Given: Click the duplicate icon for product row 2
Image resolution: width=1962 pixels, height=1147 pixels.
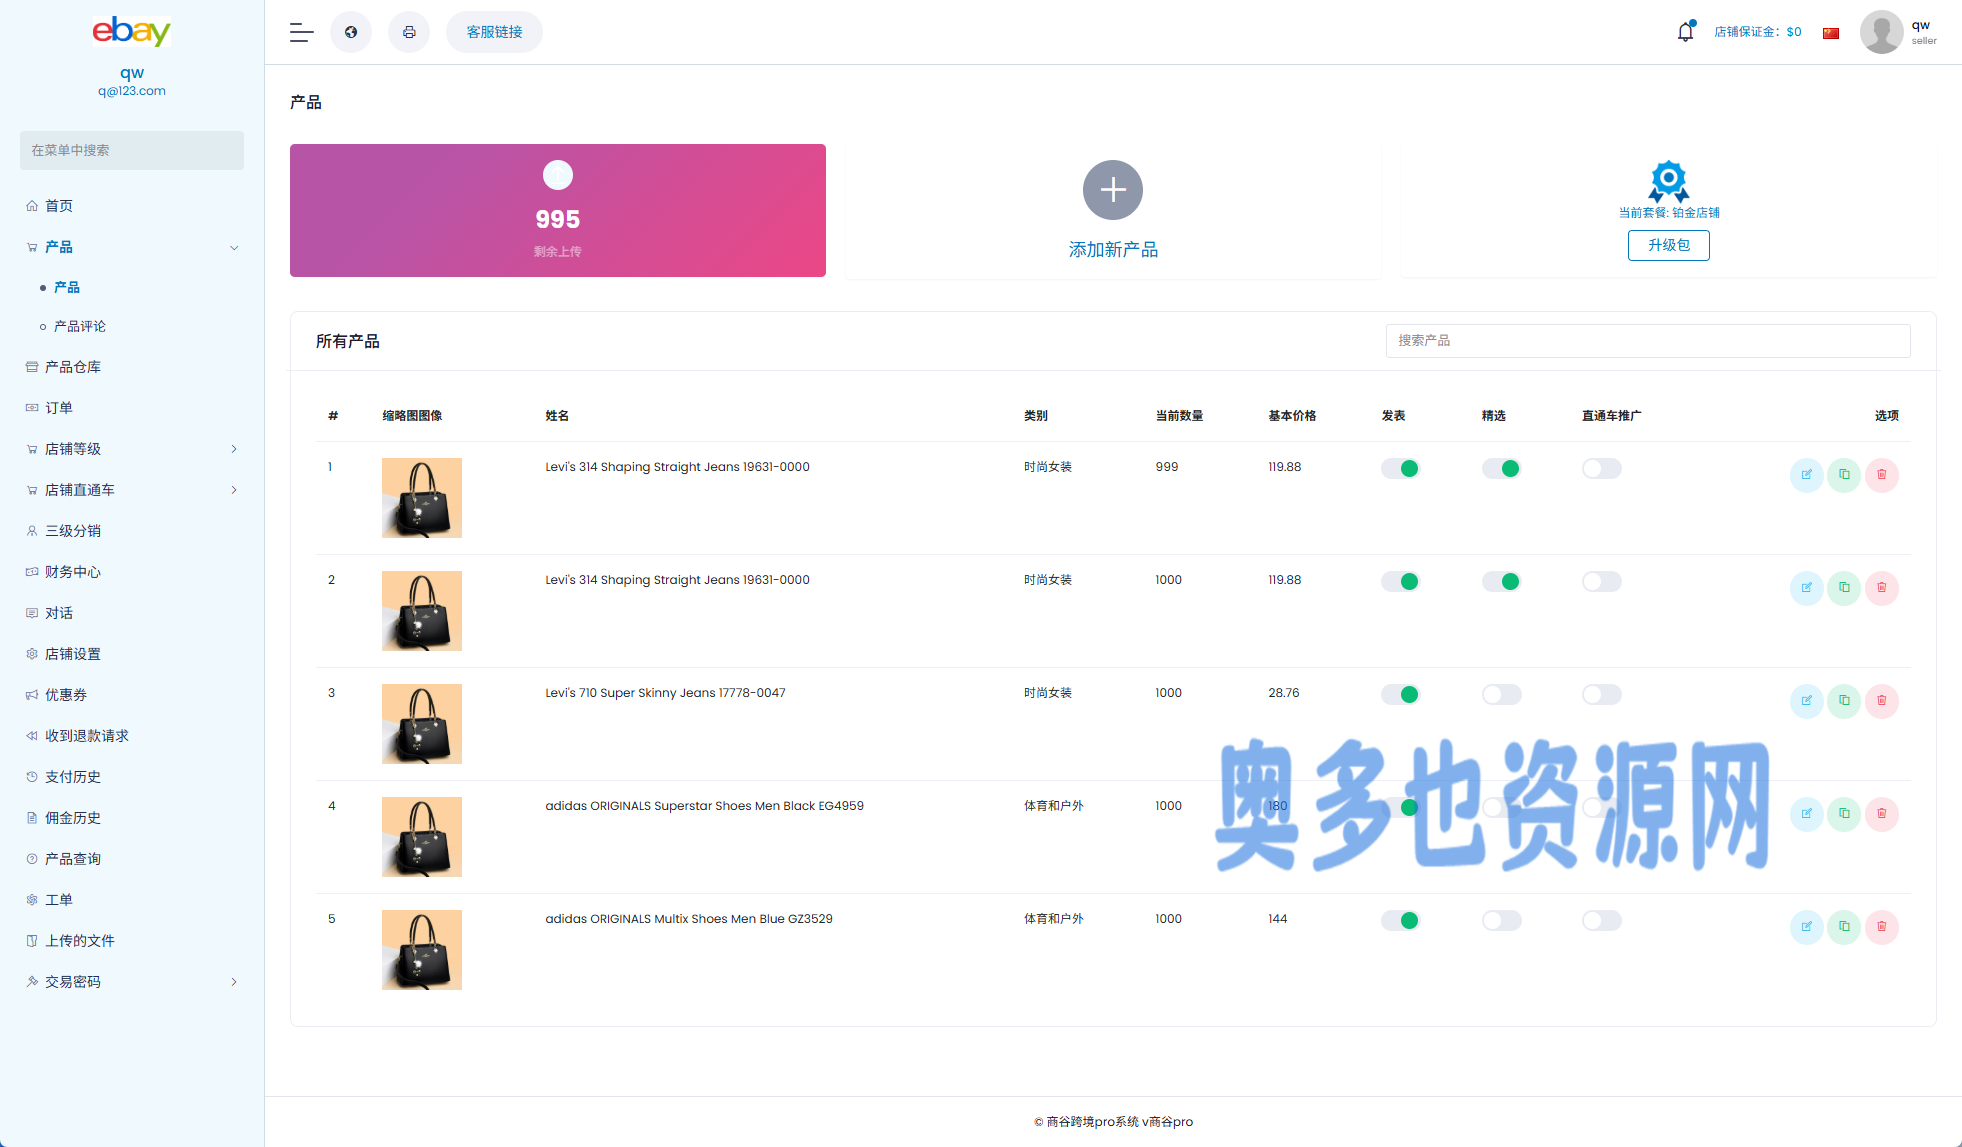Looking at the screenshot, I should 1844,588.
